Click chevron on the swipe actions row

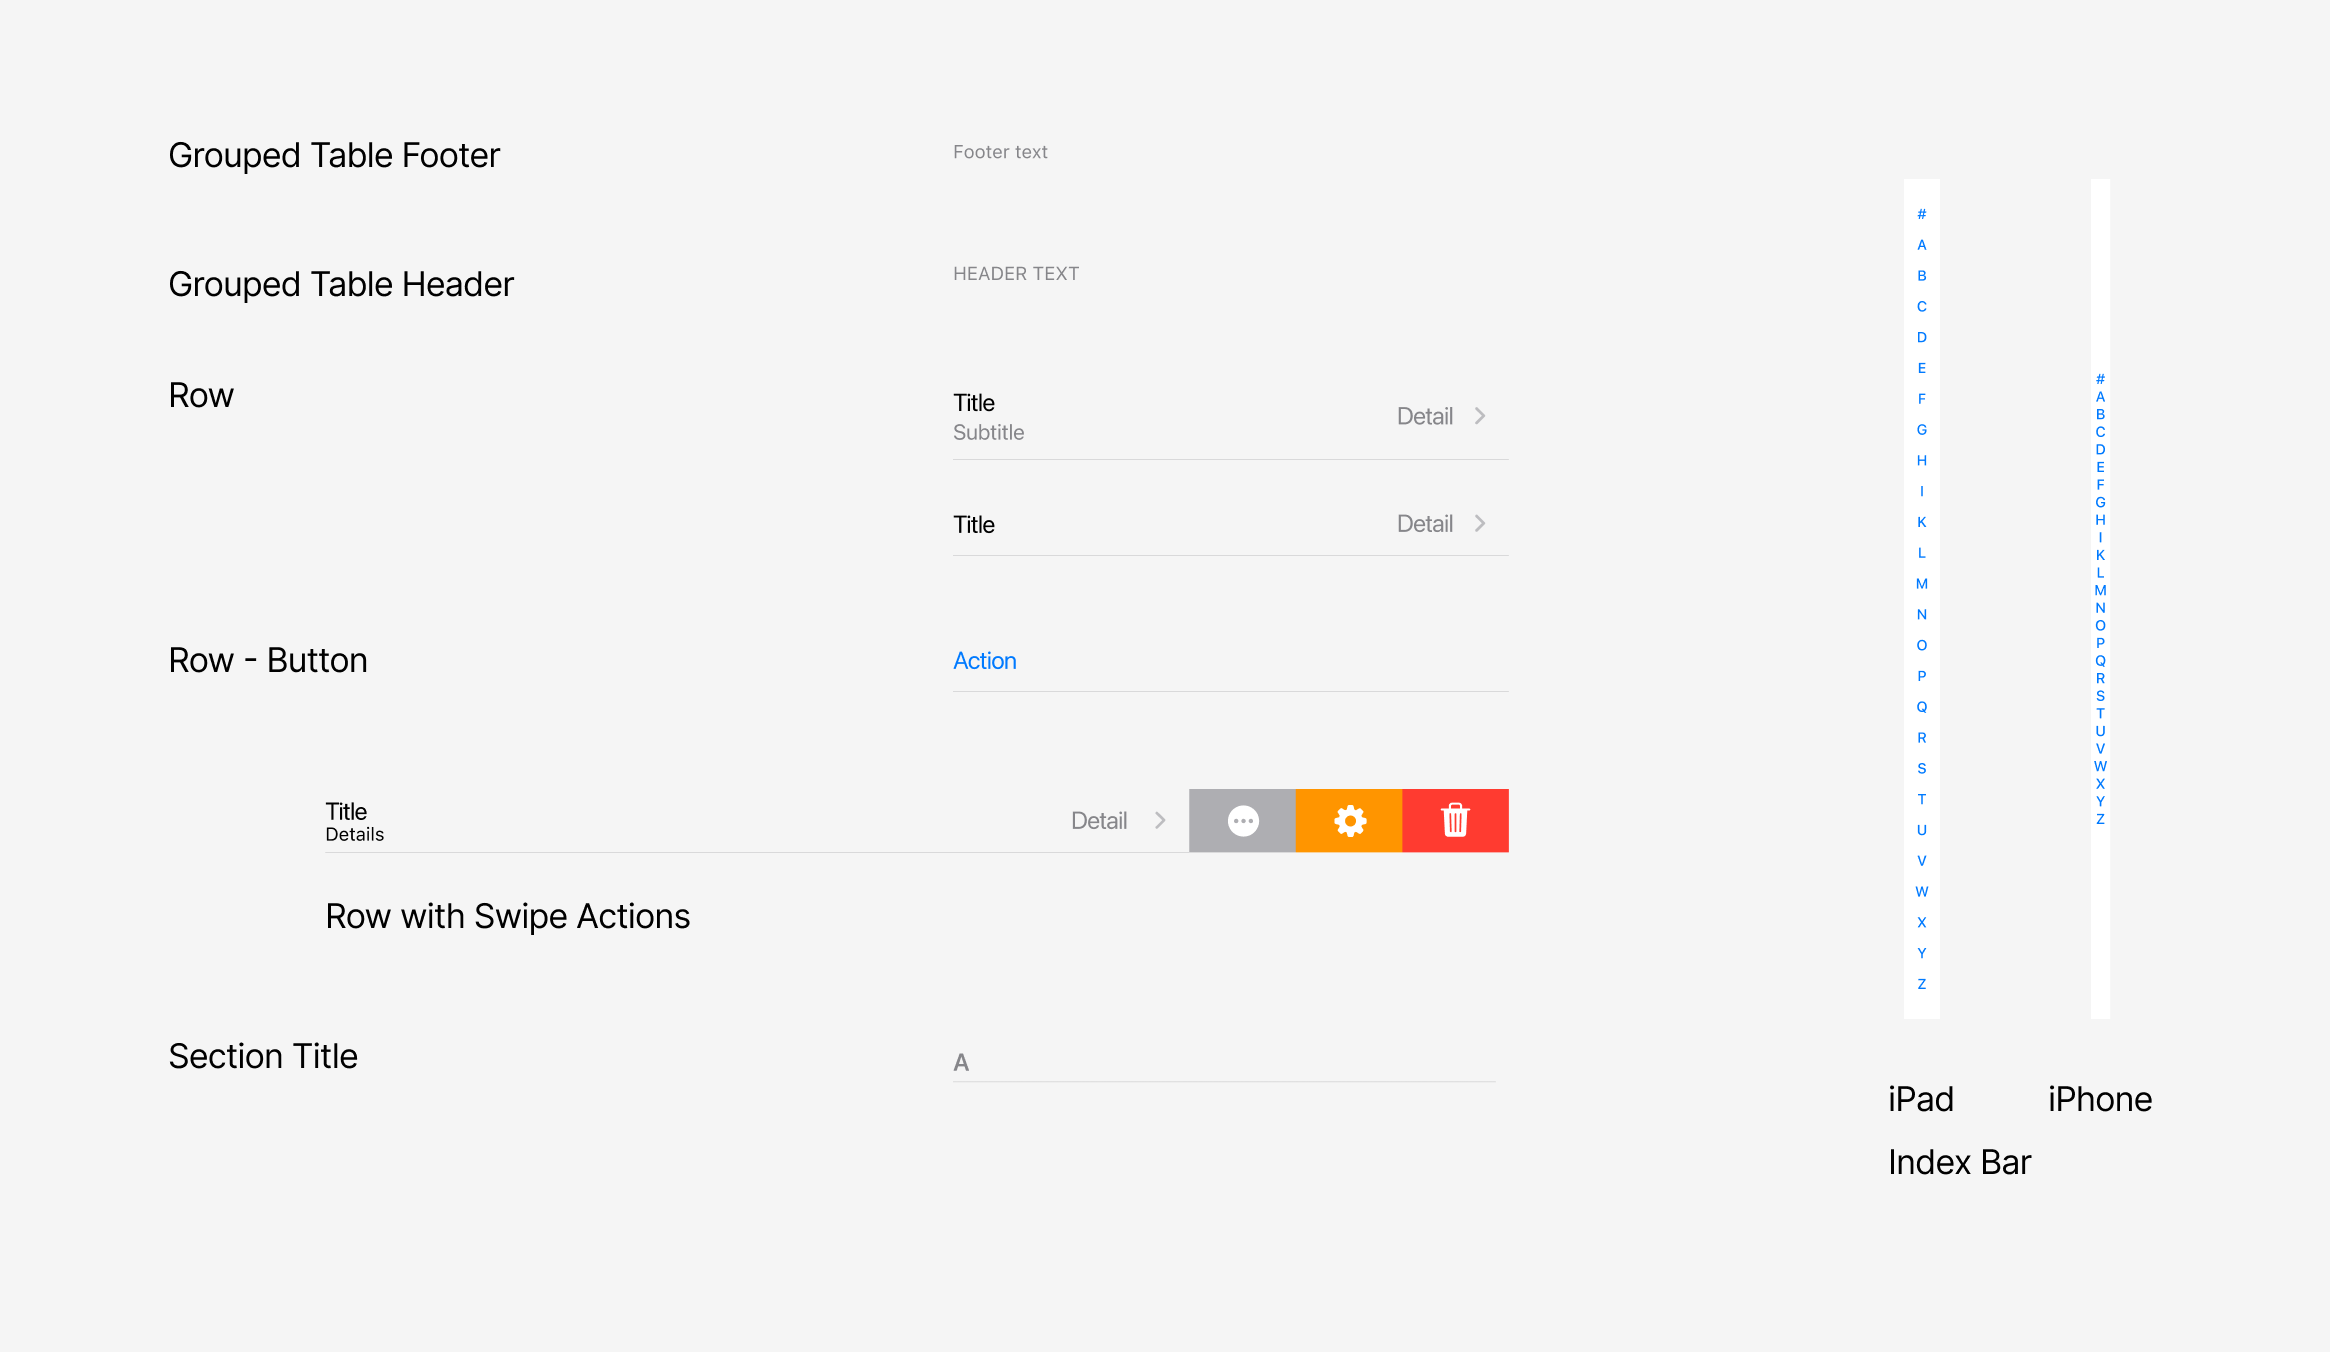pos(1160,821)
